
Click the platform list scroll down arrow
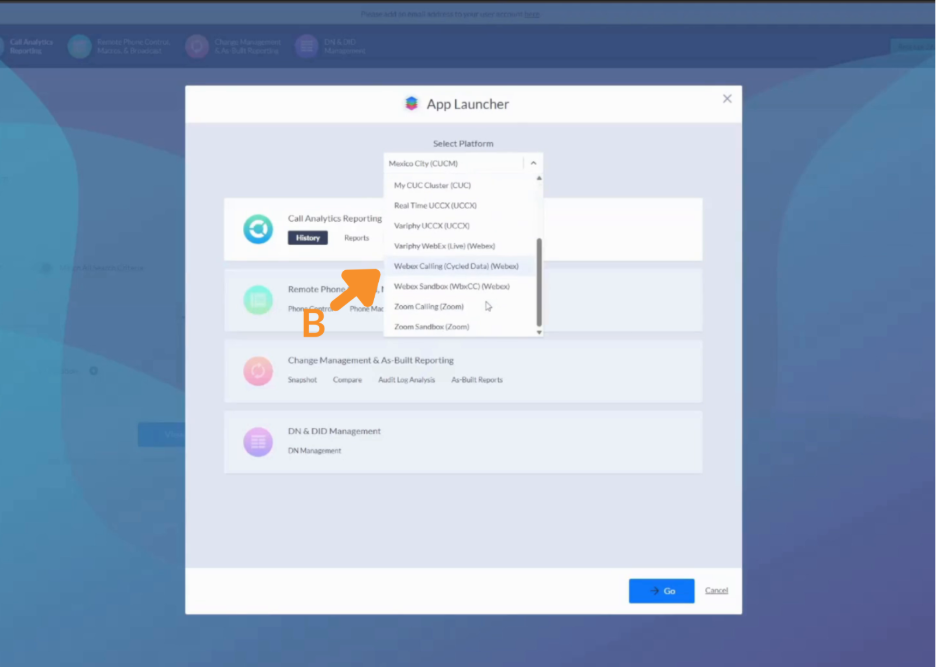click(x=539, y=333)
